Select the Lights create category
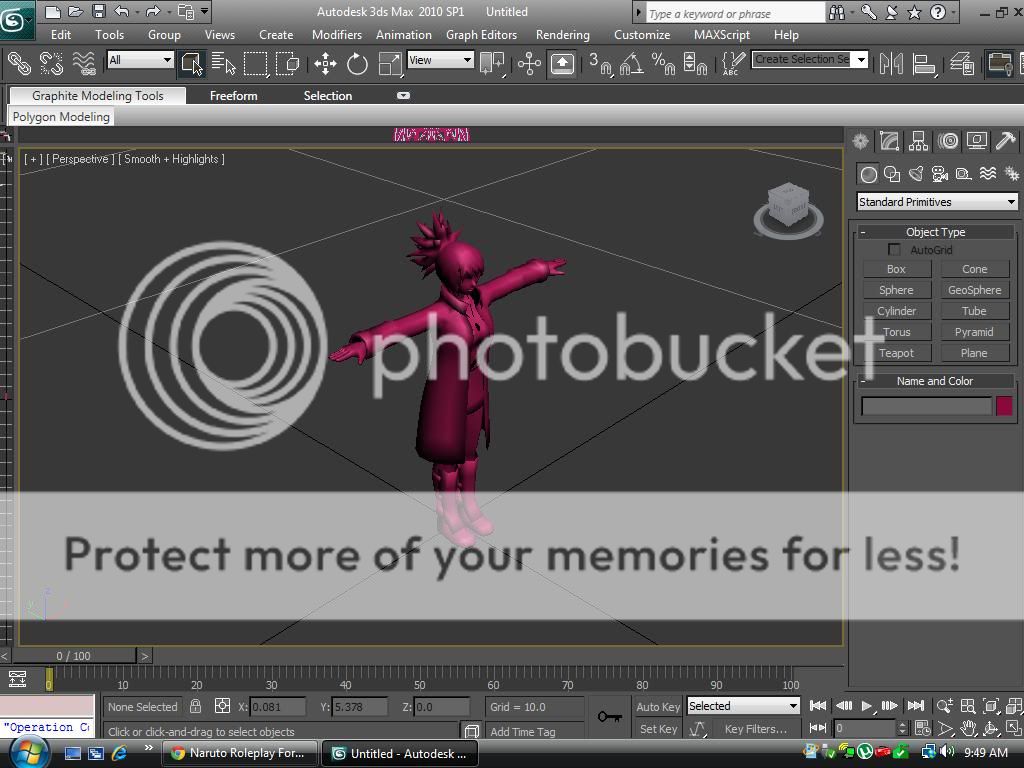The height and width of the screenshot is (768, 1024). click(916, 174)
